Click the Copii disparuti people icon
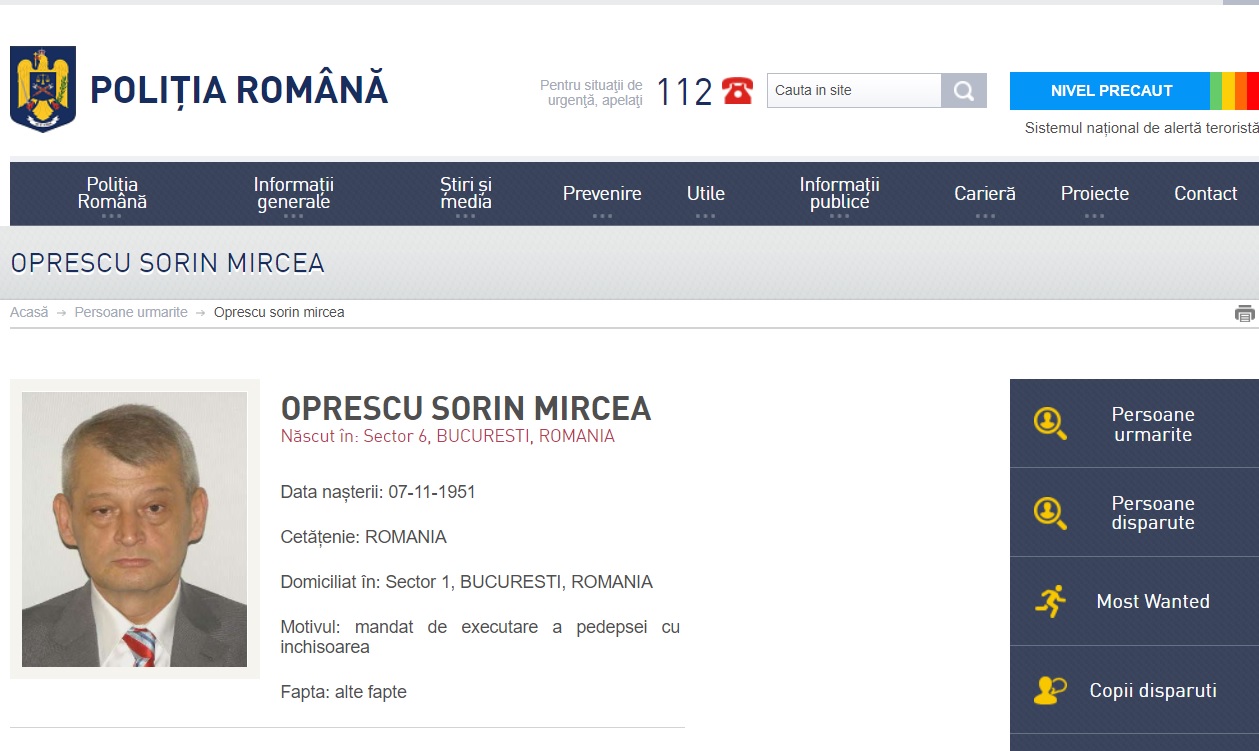The image size is (1259, 751). [1048, 690]
